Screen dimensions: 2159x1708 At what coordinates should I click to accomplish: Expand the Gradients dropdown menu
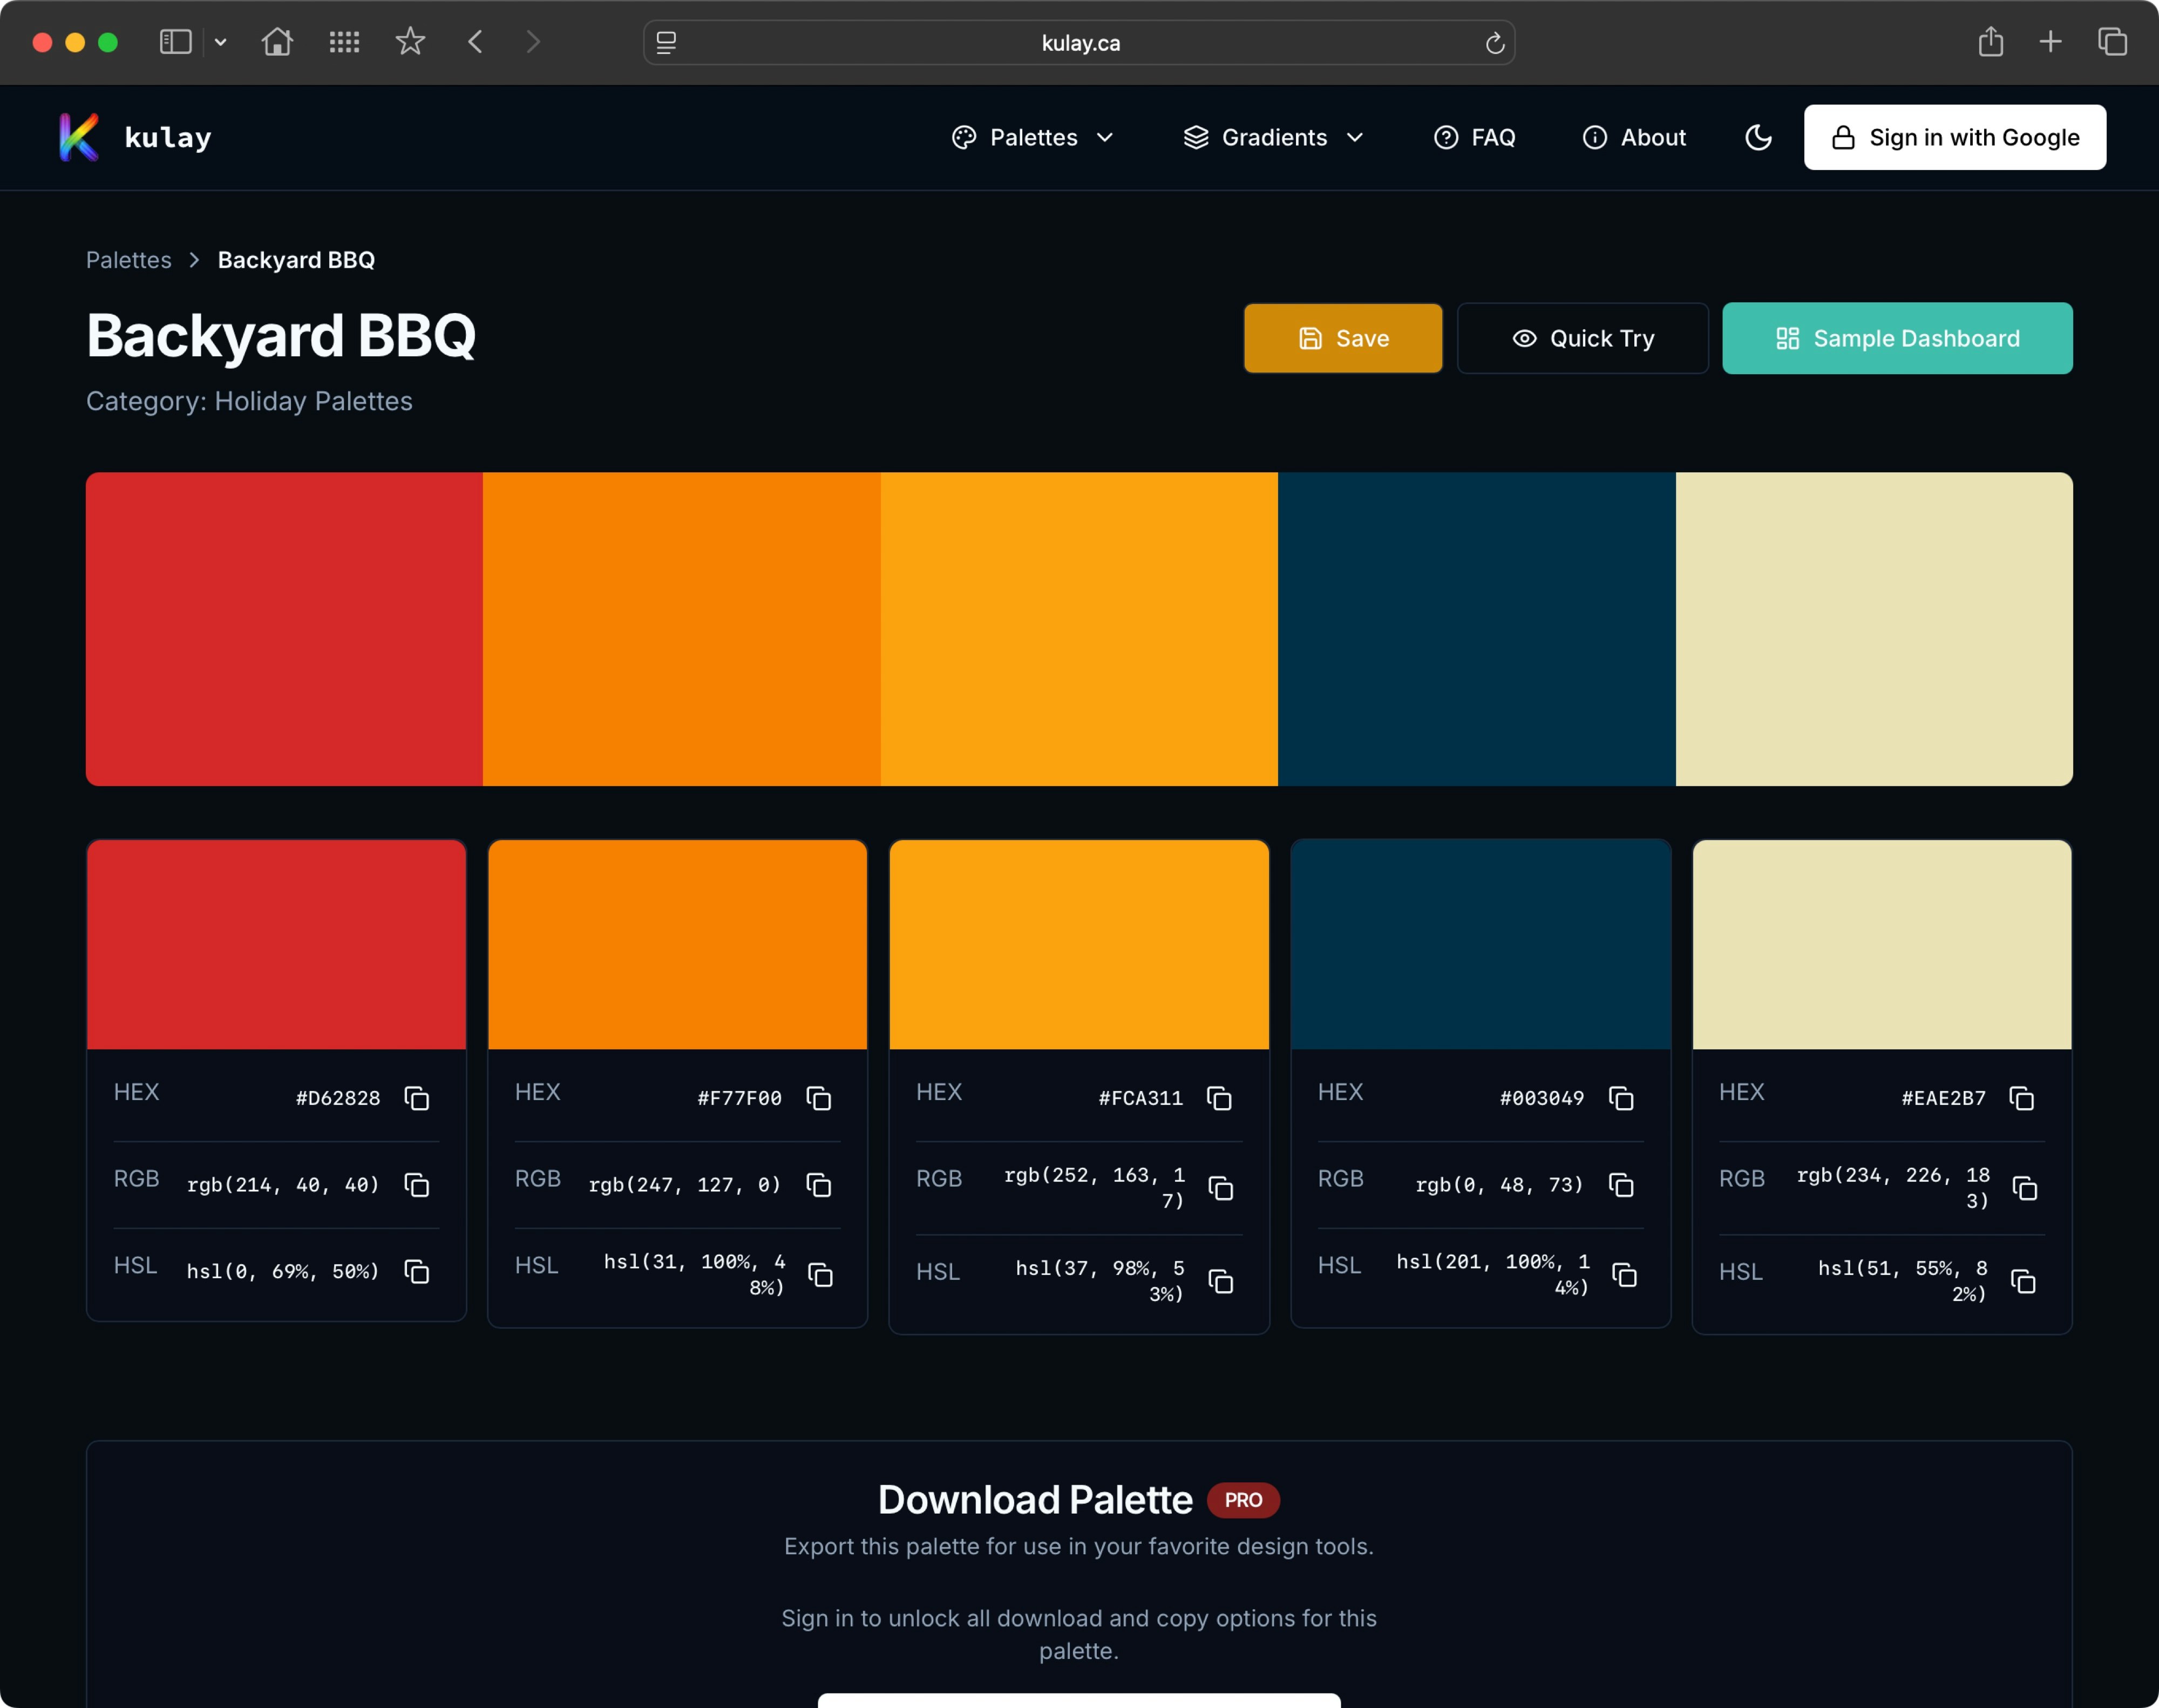click(1273, 137)
